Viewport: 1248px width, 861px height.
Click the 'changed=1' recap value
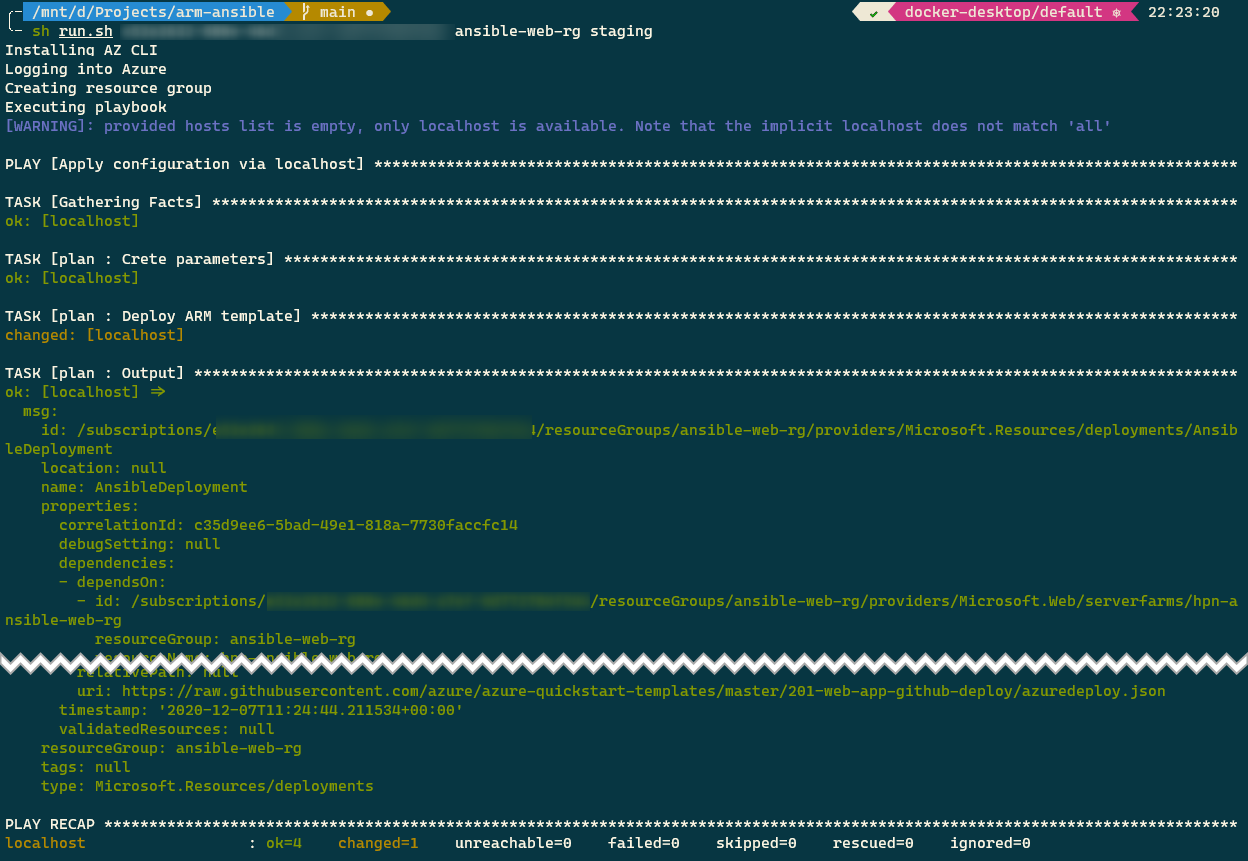(378, 843)
